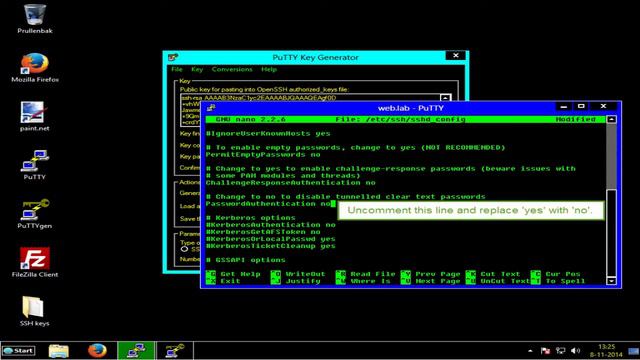The height and width of the screenshot is (360, 640).
Task: Click the 'ChallengeResponseAuthentication no' line
Action: click(x=290, y=182)
